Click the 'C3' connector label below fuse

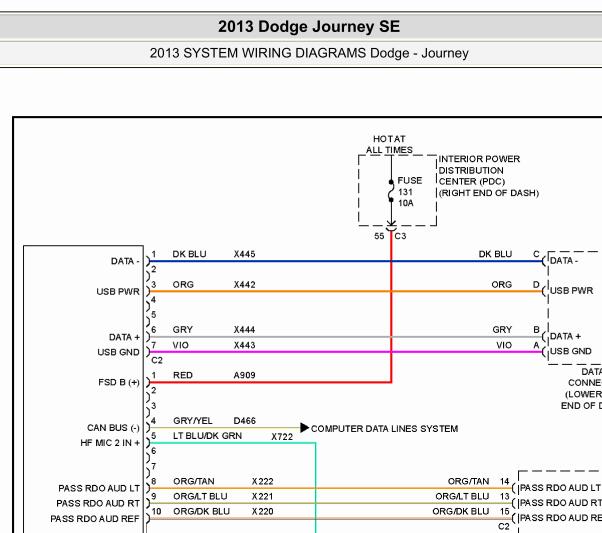(x=400, y=236)
